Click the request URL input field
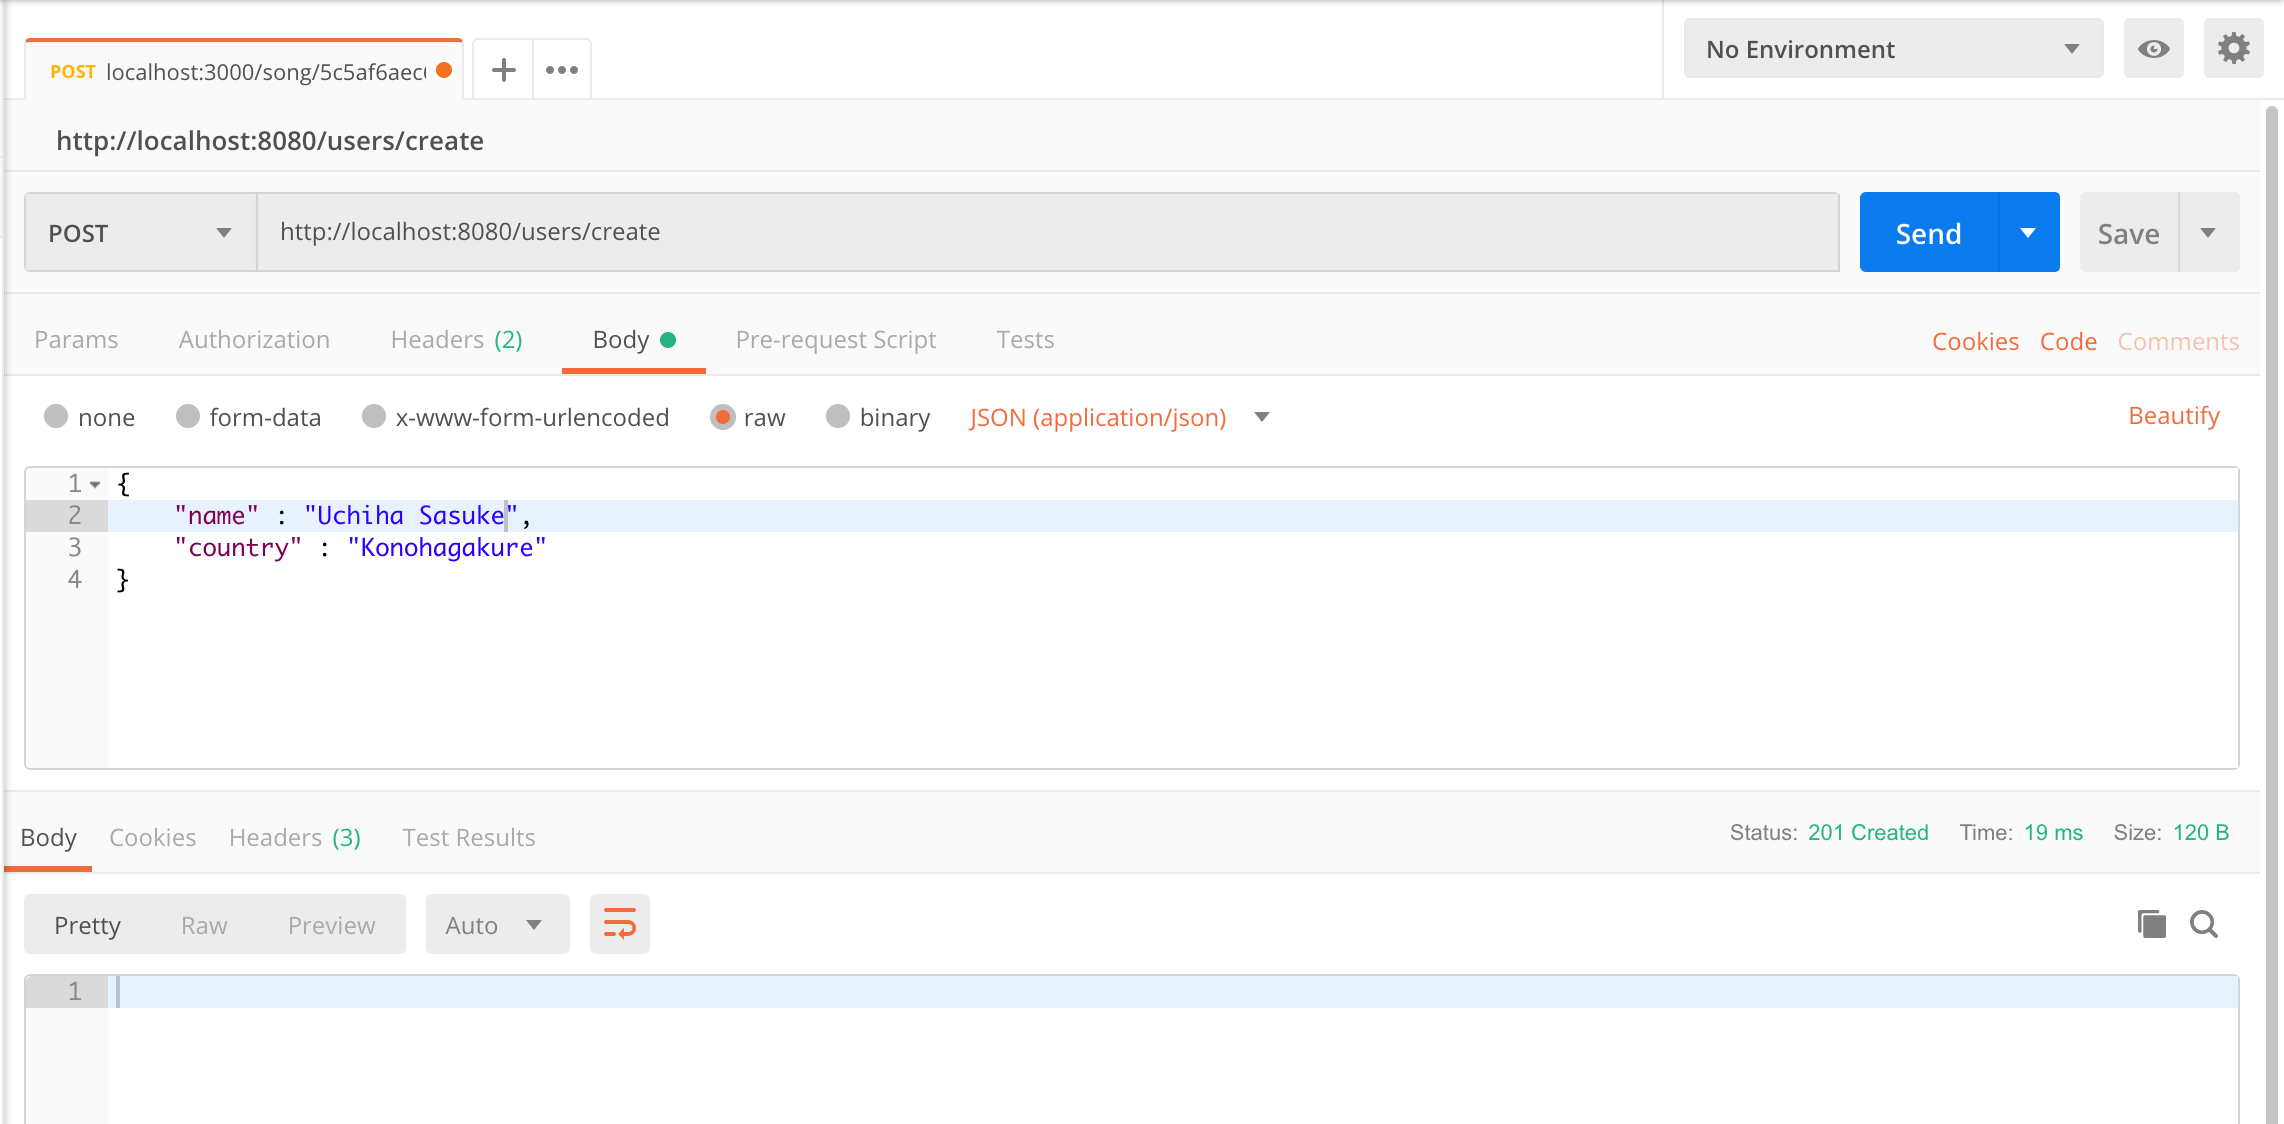 (x=1046, y=232)
